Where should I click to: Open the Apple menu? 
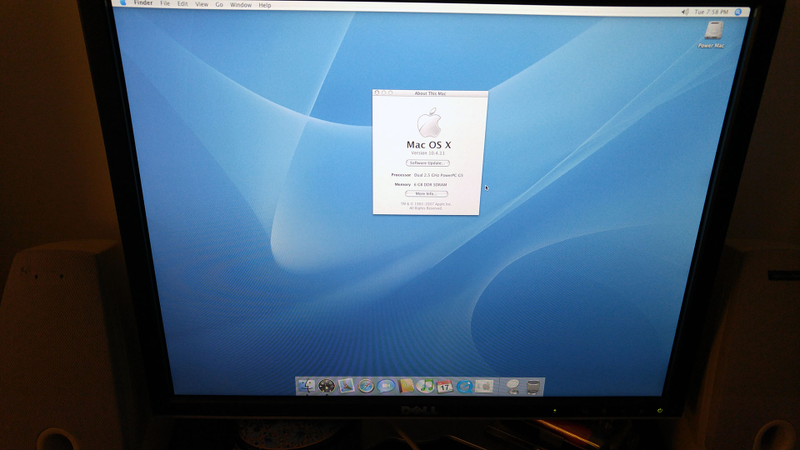pos(122,3)
